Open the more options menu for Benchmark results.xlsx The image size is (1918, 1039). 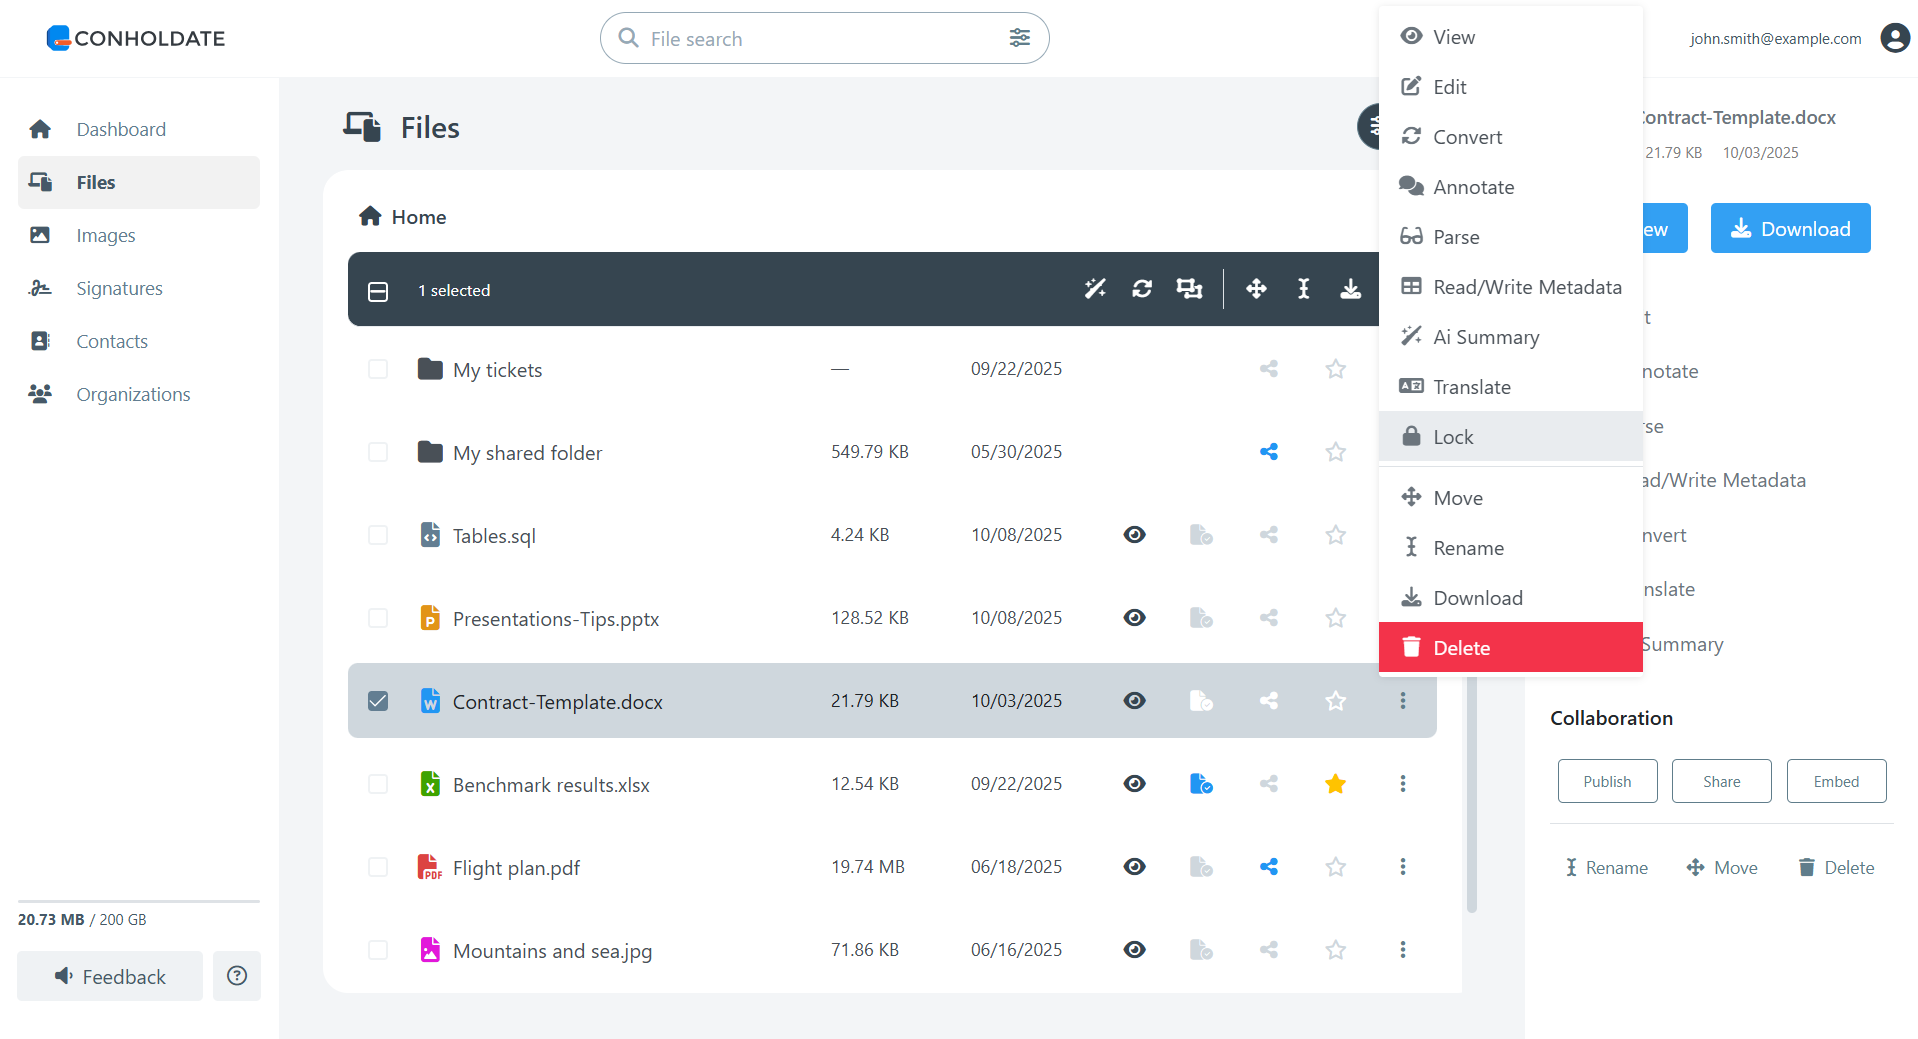click(x=1402, y=784)
